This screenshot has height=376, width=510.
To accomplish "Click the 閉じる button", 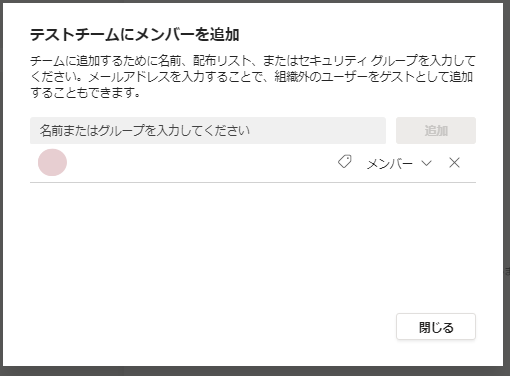I will (x=436, y=326).
